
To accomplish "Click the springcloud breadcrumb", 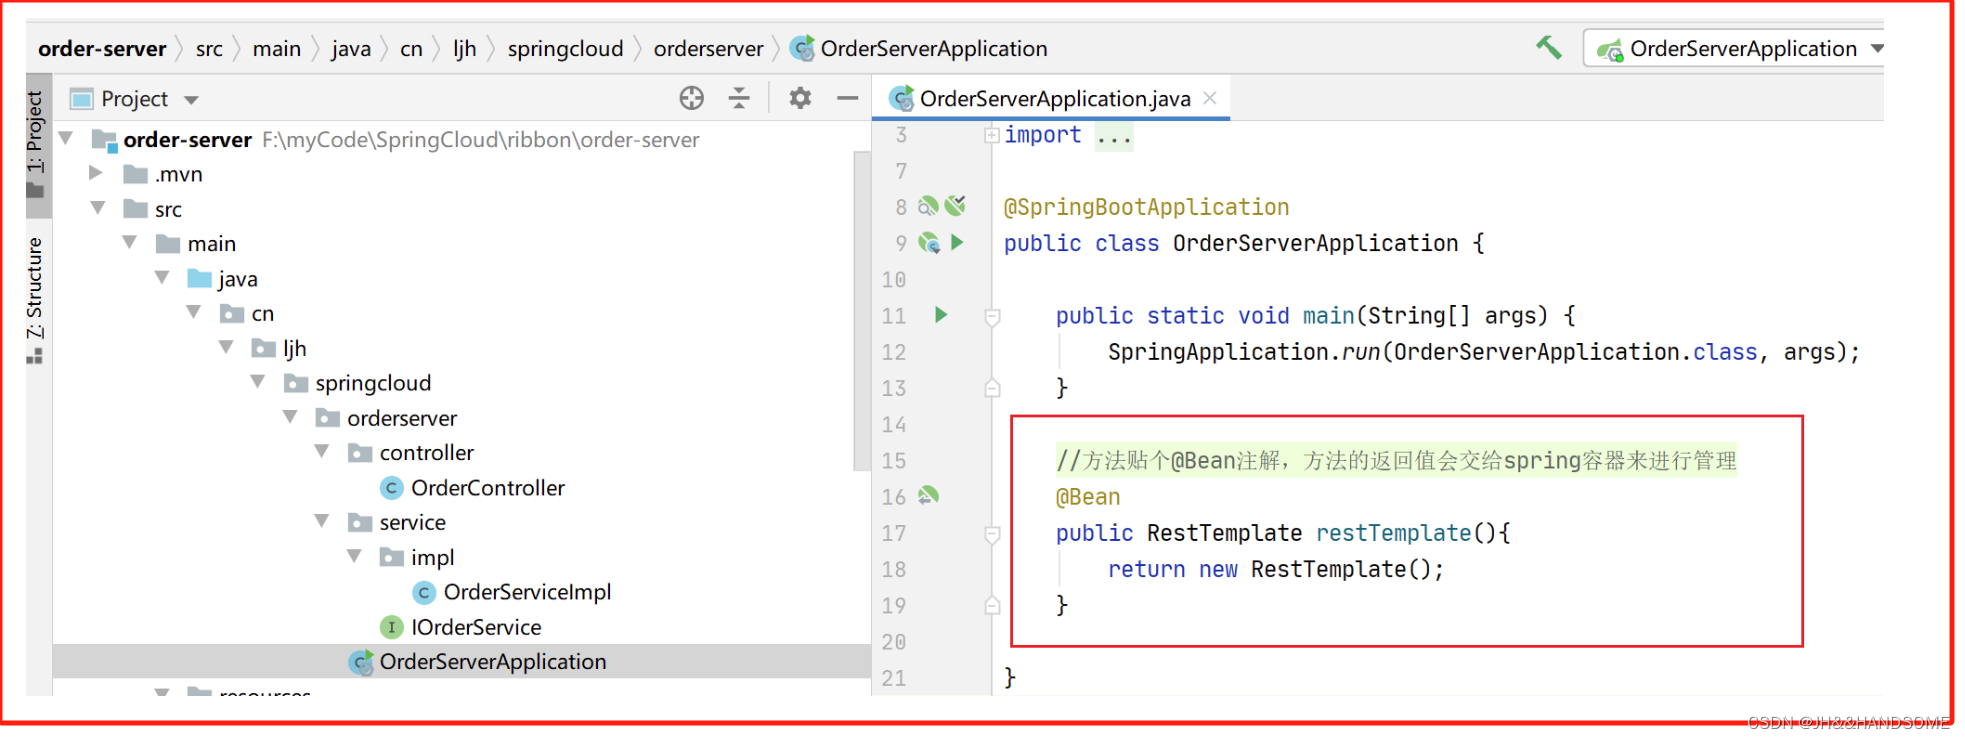I will [x=565, y=49].
